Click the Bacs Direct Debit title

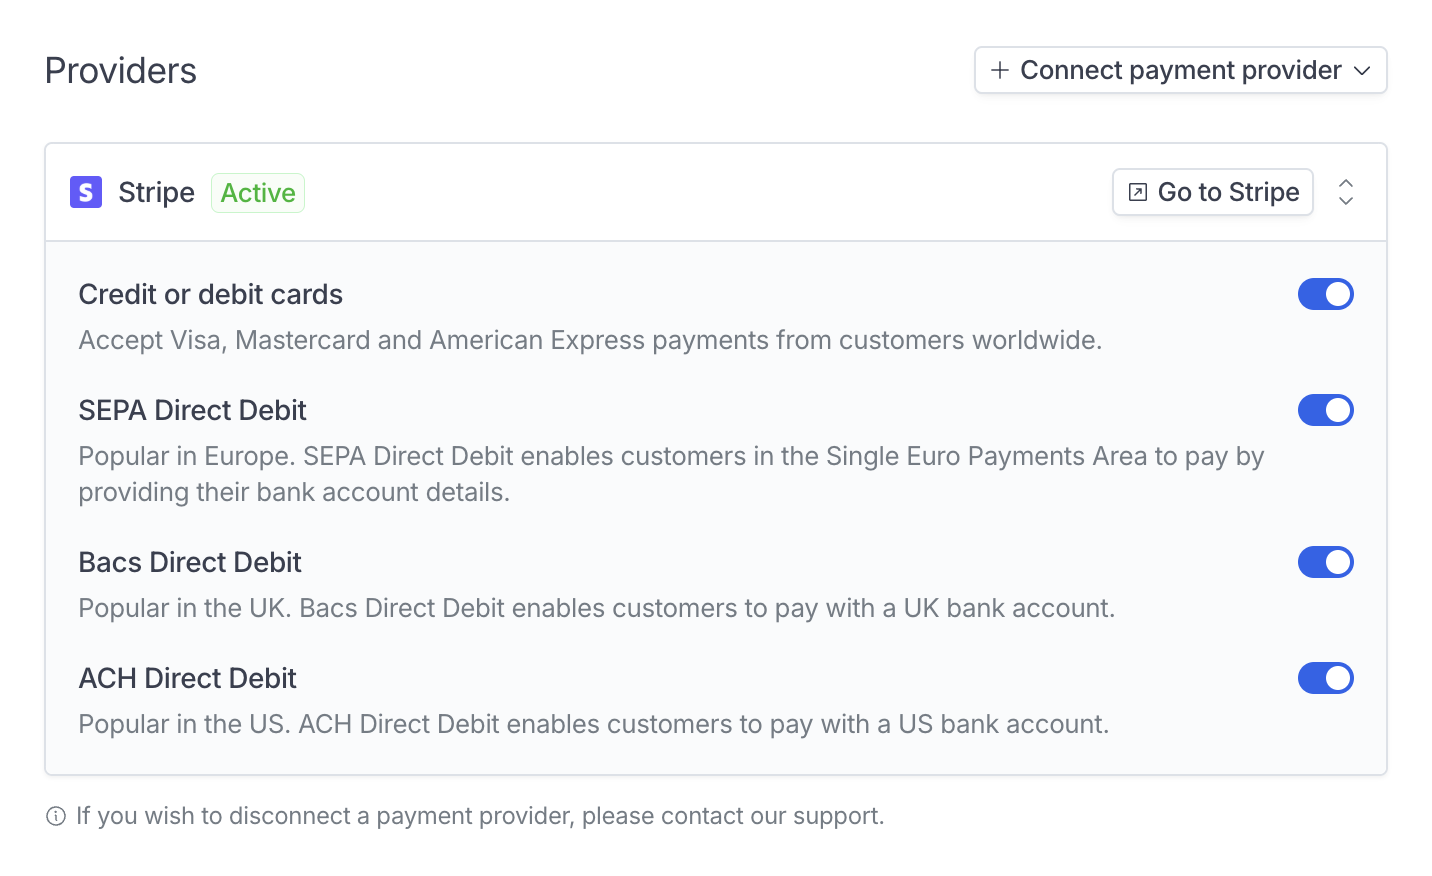[x=190, y=562]
